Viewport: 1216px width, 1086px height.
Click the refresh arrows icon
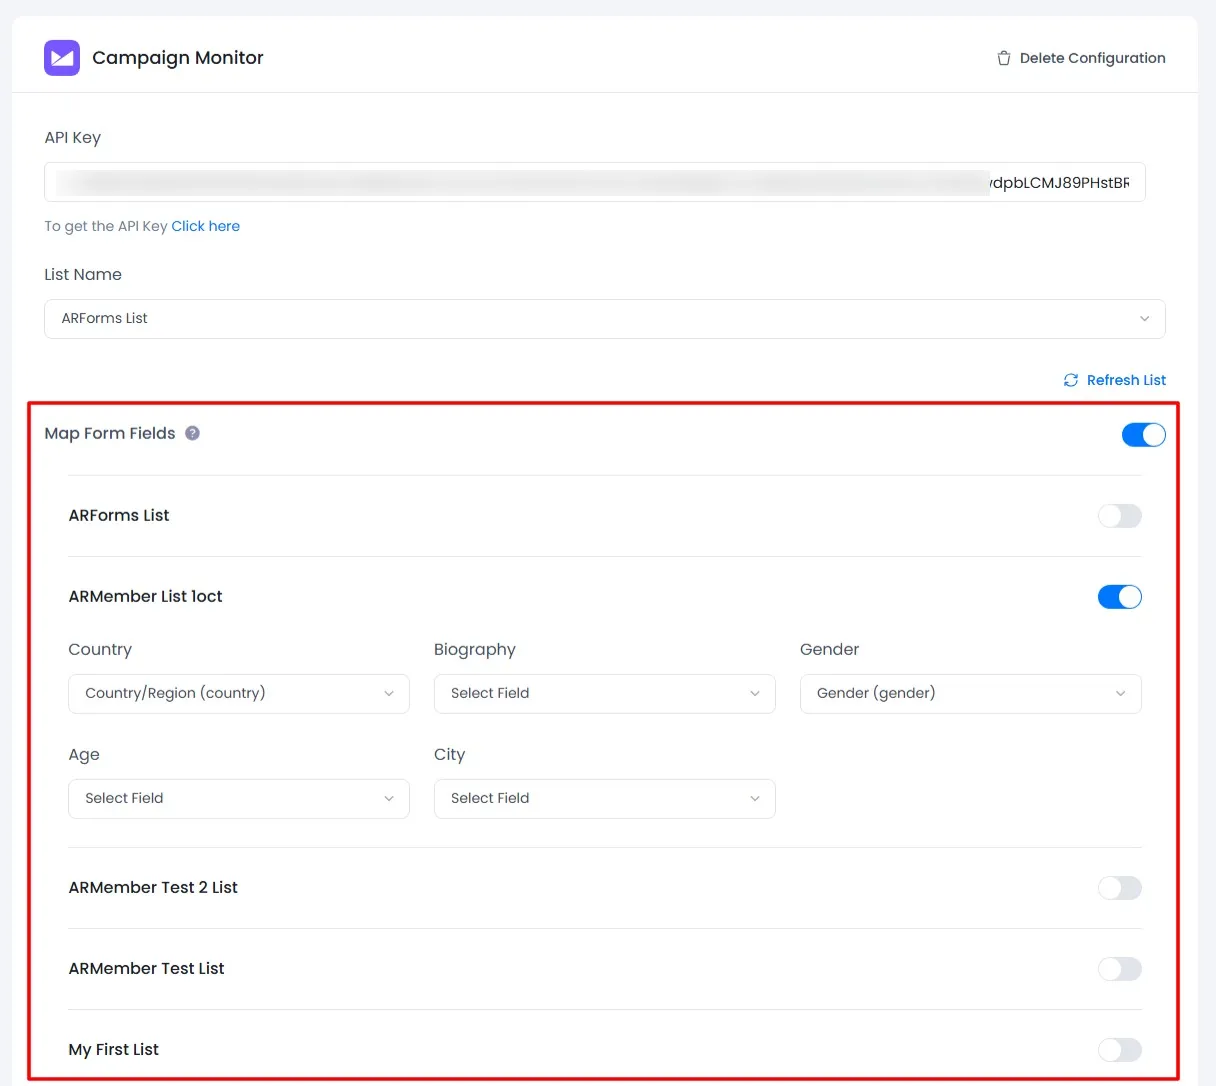(1070, 380)
